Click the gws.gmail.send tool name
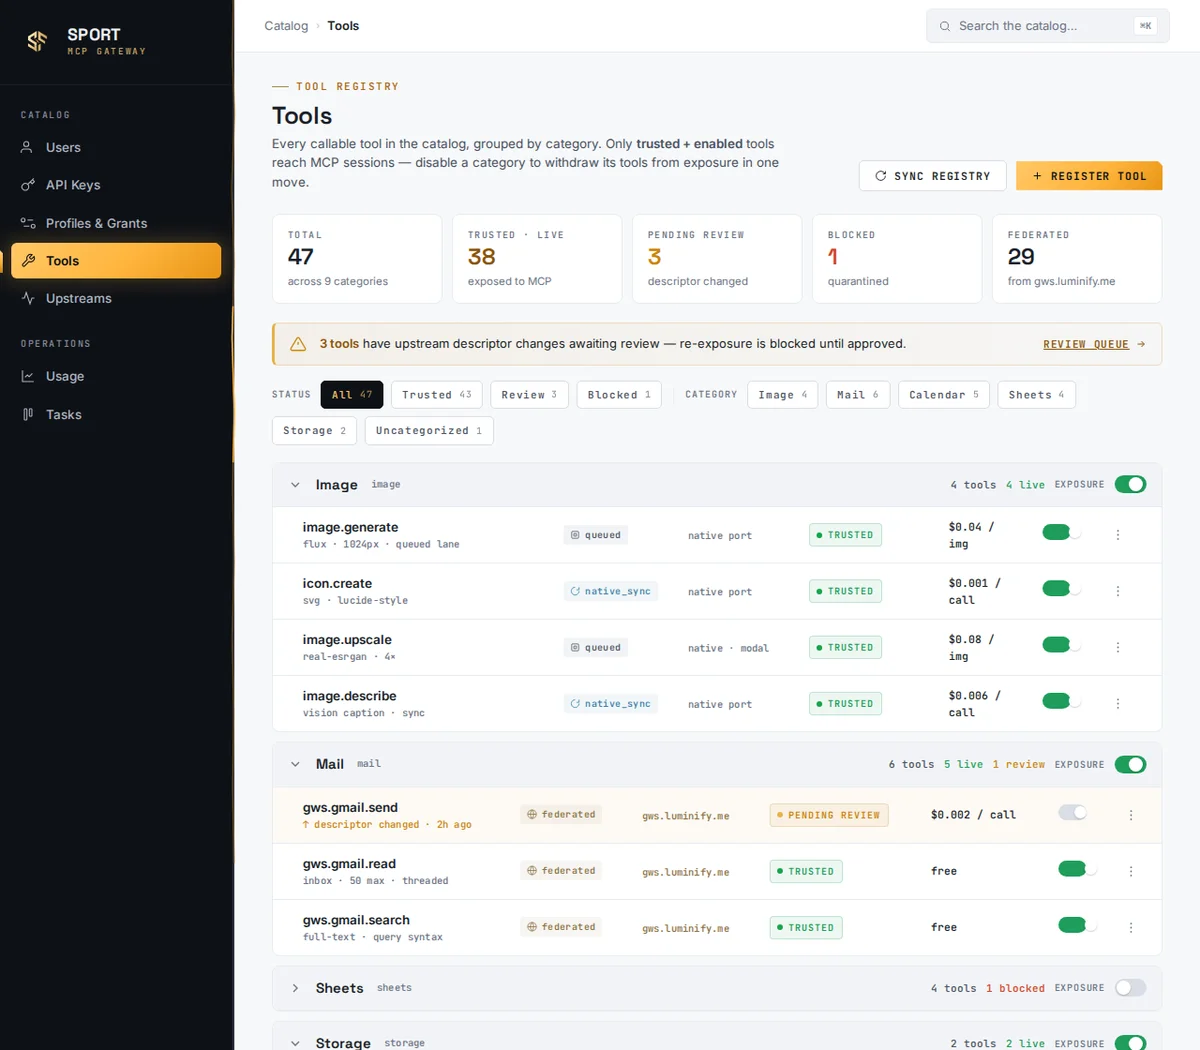 (350, 807)
